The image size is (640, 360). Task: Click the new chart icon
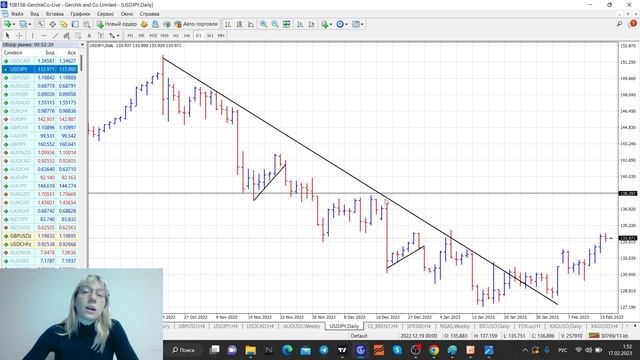coord(7,24)
